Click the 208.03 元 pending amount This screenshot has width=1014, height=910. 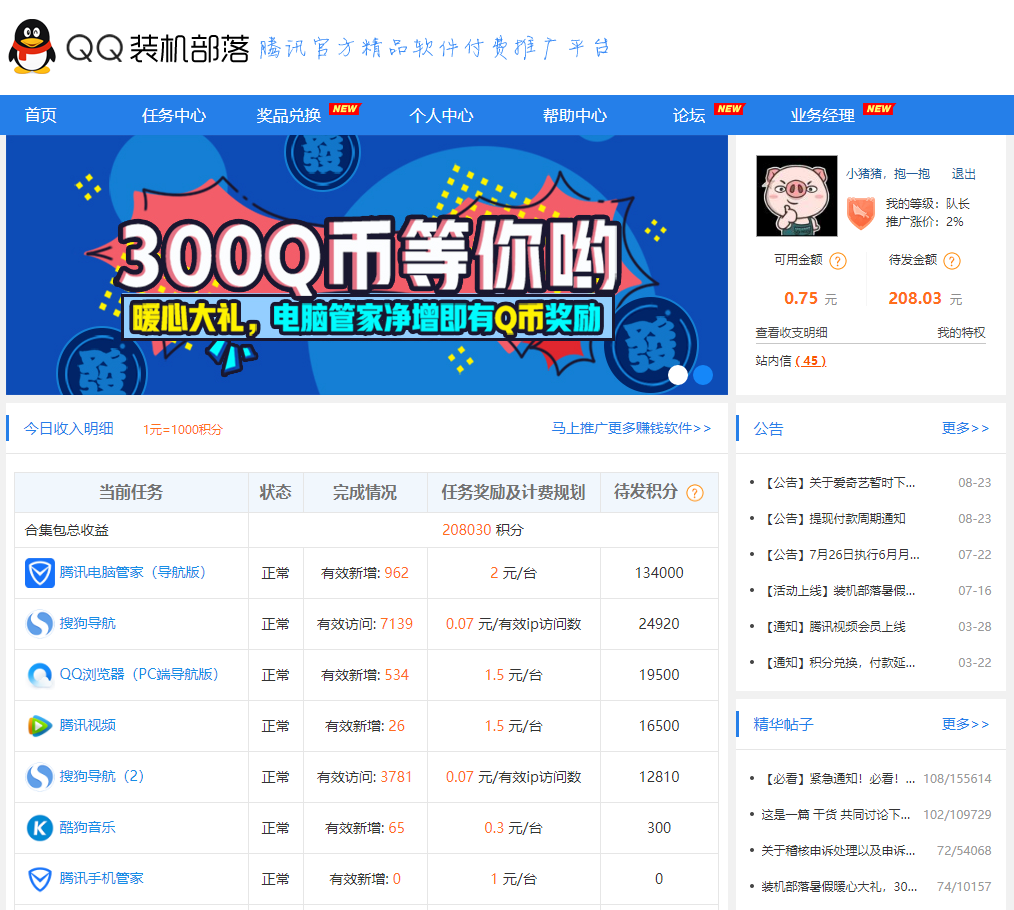click(925, 298)
